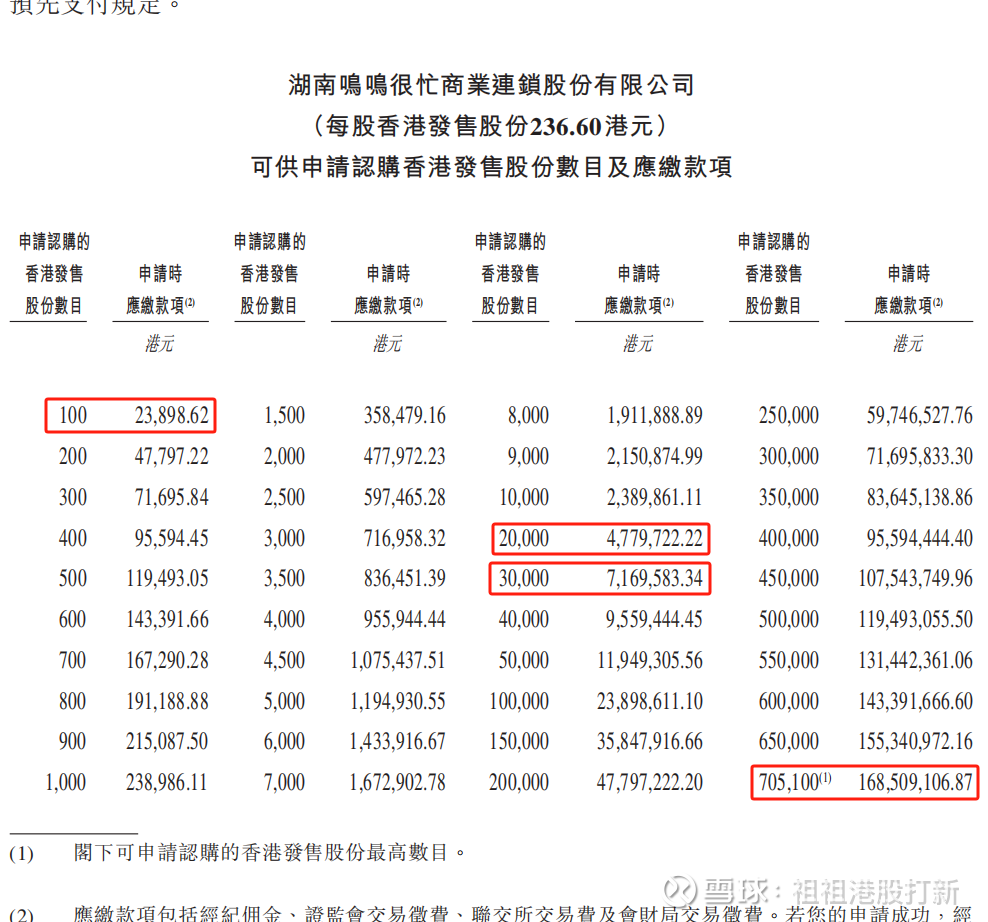Click the amount 358,479.16
The image size is (988, 922).
point(405,415)
